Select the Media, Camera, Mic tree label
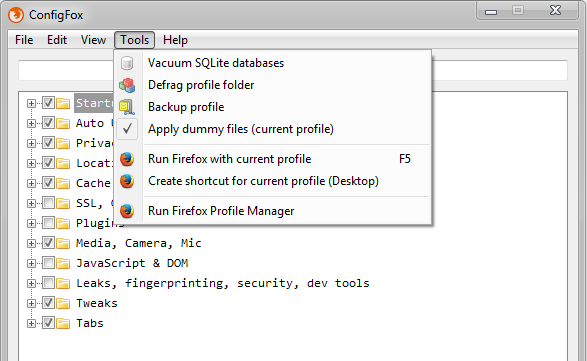587x361 pixels. pyautogui.click(x=139, y=243)
